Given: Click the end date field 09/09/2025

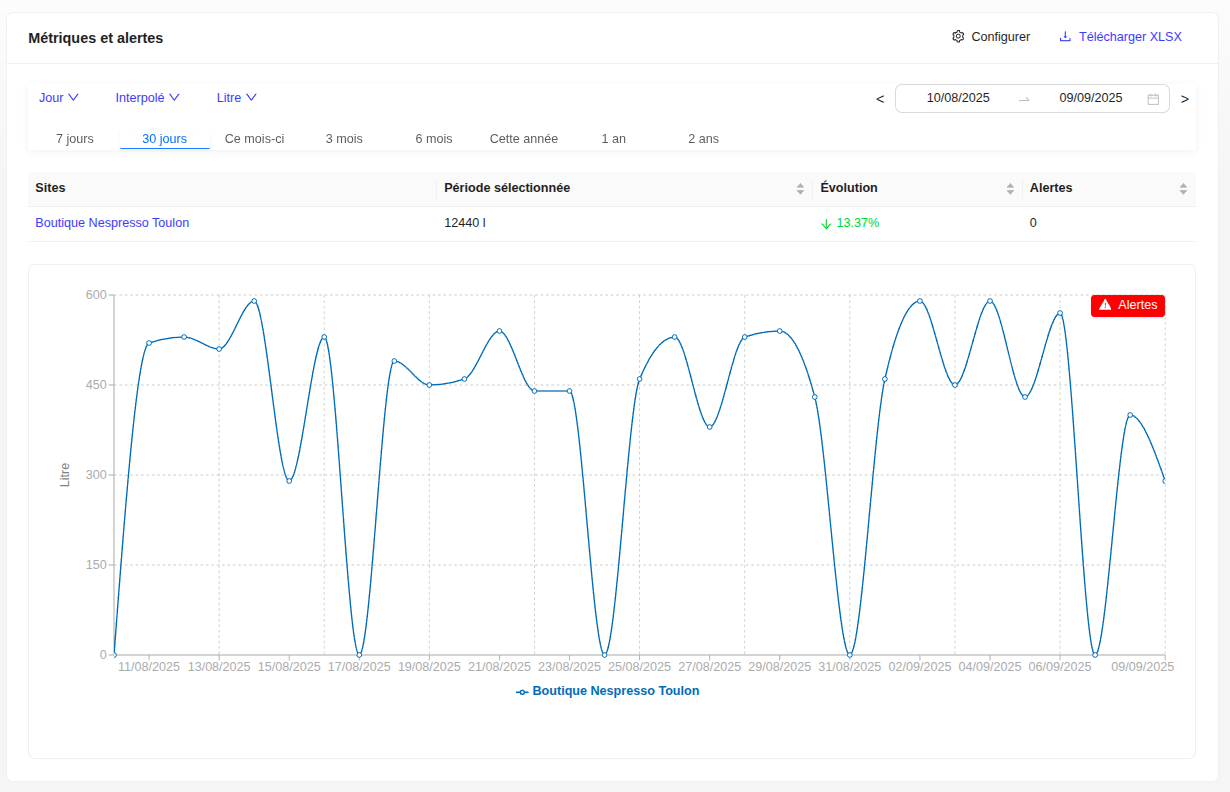Looking at the screenshot, I should [1091, 98].
